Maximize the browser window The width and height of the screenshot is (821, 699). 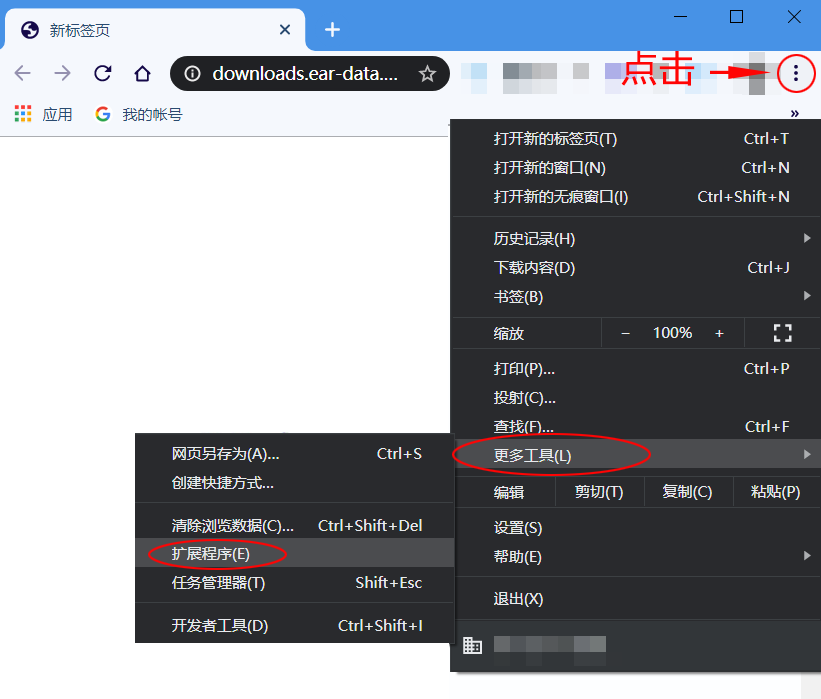click(x=737, y=17)
